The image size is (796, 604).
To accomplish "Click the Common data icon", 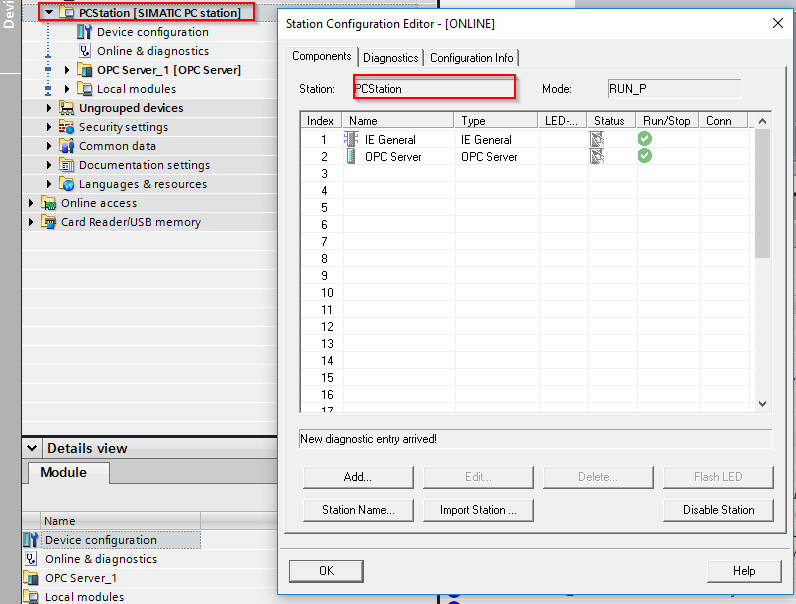I will pyautogui.click(x=67, y=146).
